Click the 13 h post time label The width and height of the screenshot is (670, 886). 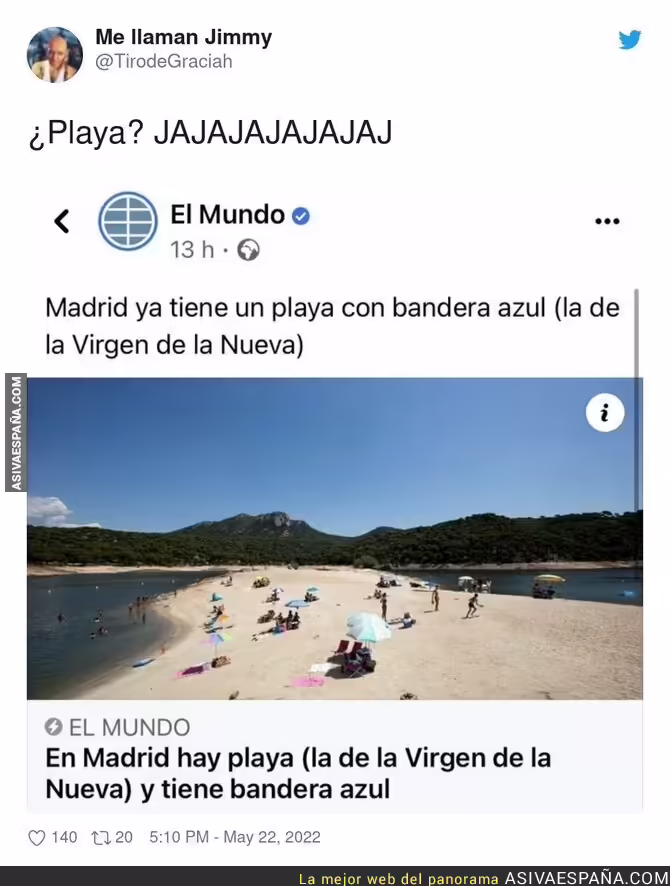[192, 250]
